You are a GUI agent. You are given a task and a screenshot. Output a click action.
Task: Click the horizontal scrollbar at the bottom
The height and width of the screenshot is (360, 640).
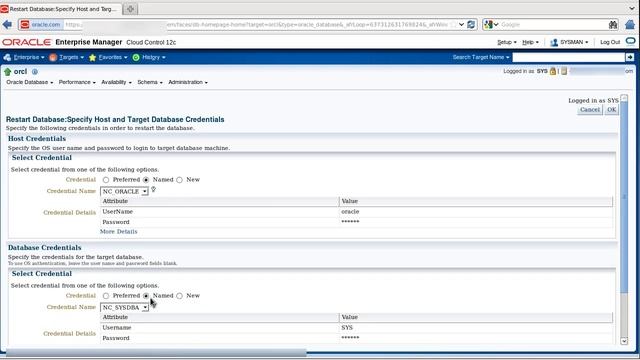(x=155, y=352)
